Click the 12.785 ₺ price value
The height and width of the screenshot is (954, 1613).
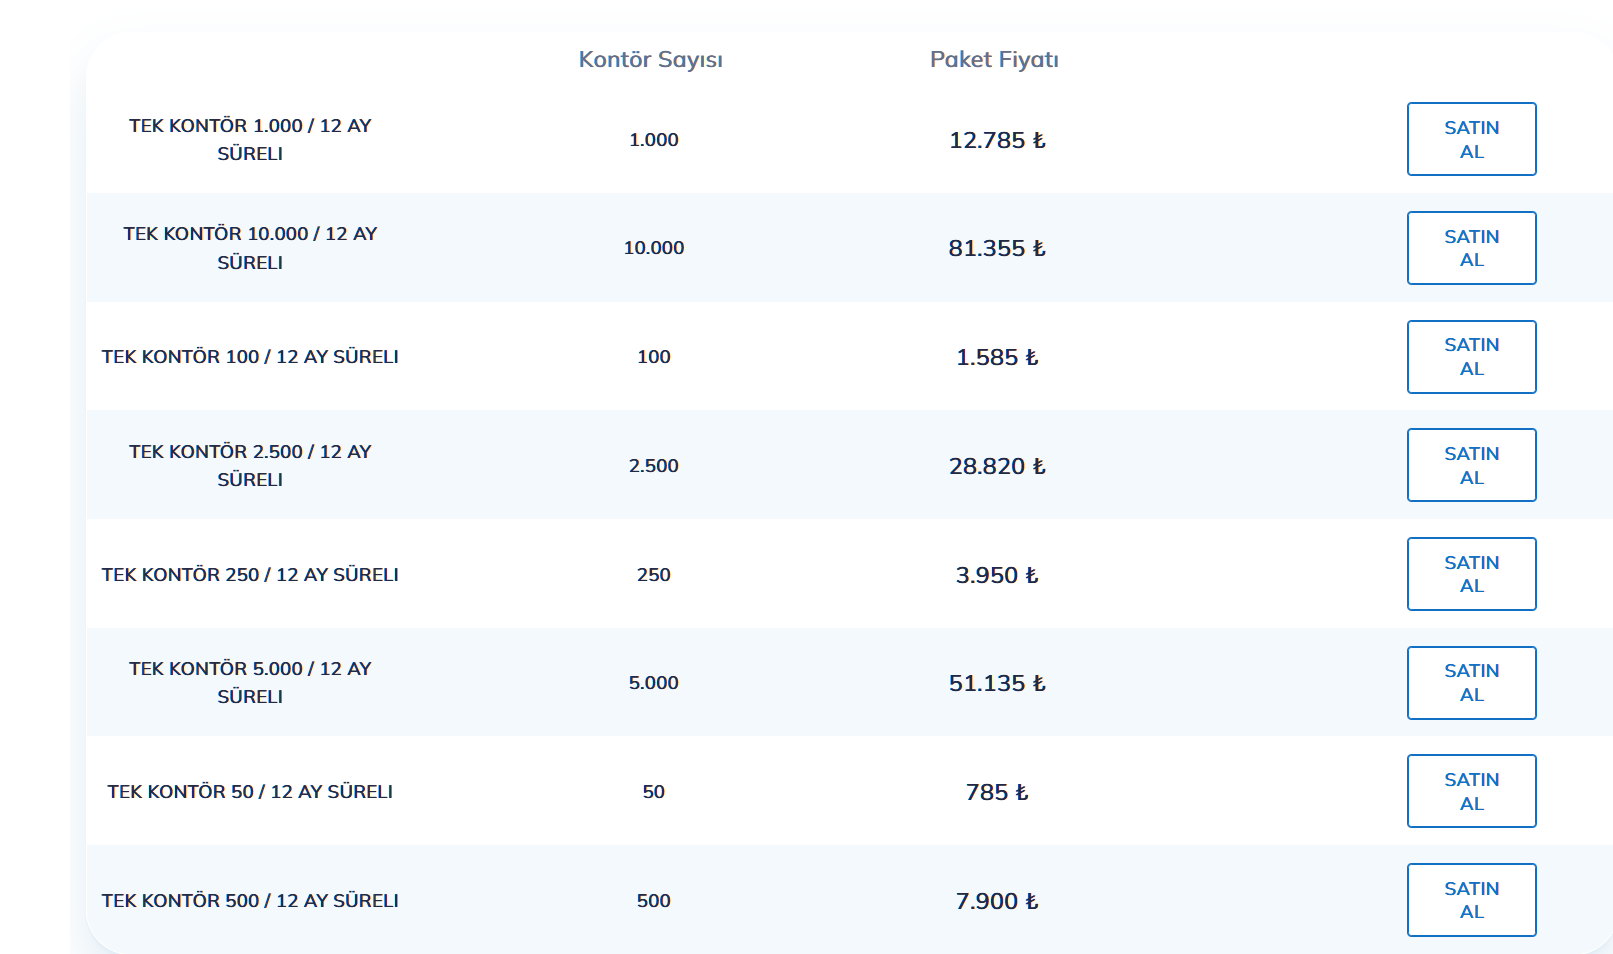click(x=997, y=140)
